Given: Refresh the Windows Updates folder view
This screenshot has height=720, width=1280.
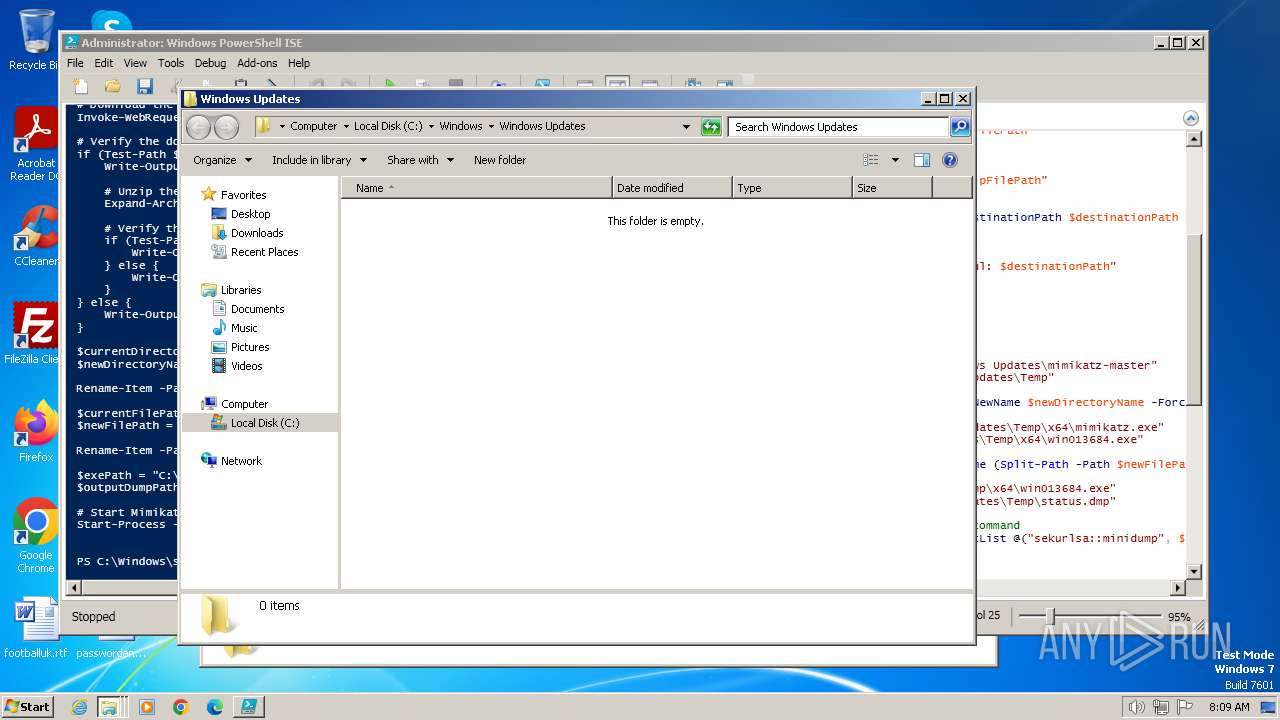Looking at the screenshot, I should click(x=711, y=127).
